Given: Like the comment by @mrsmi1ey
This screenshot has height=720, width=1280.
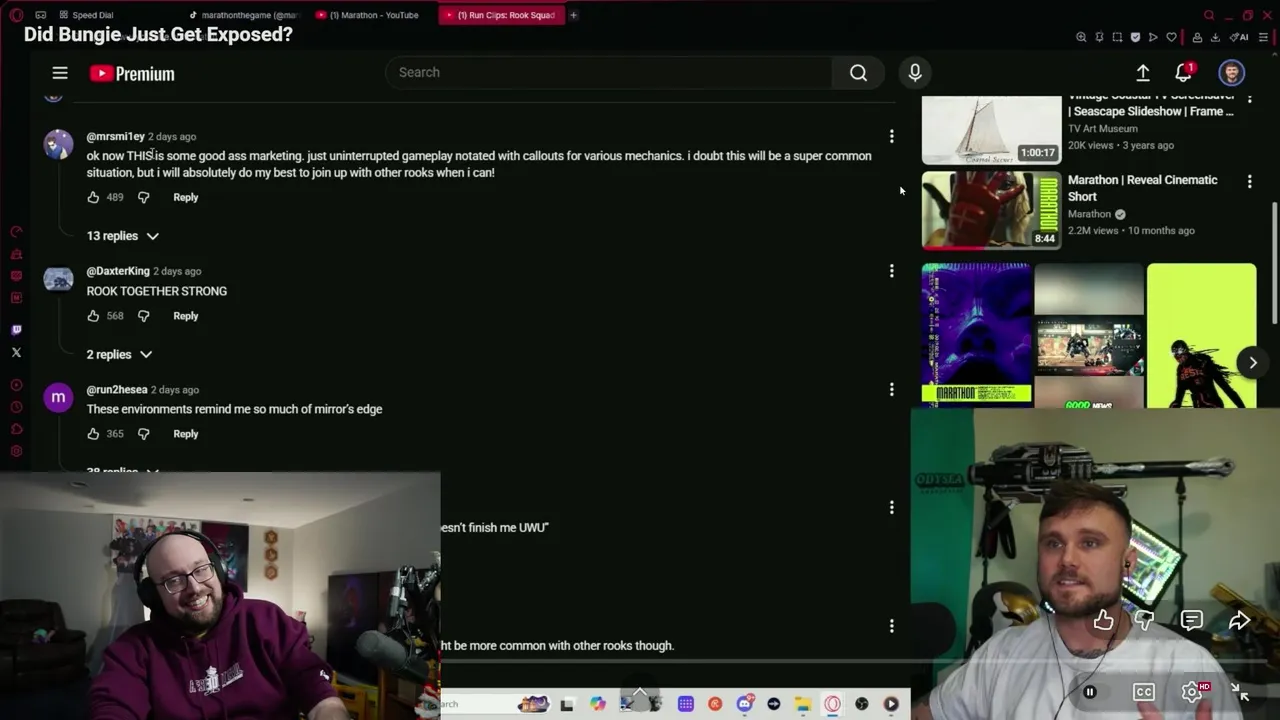Looking at the screenshot, I should pyautogui.click(x=93, y=197).
